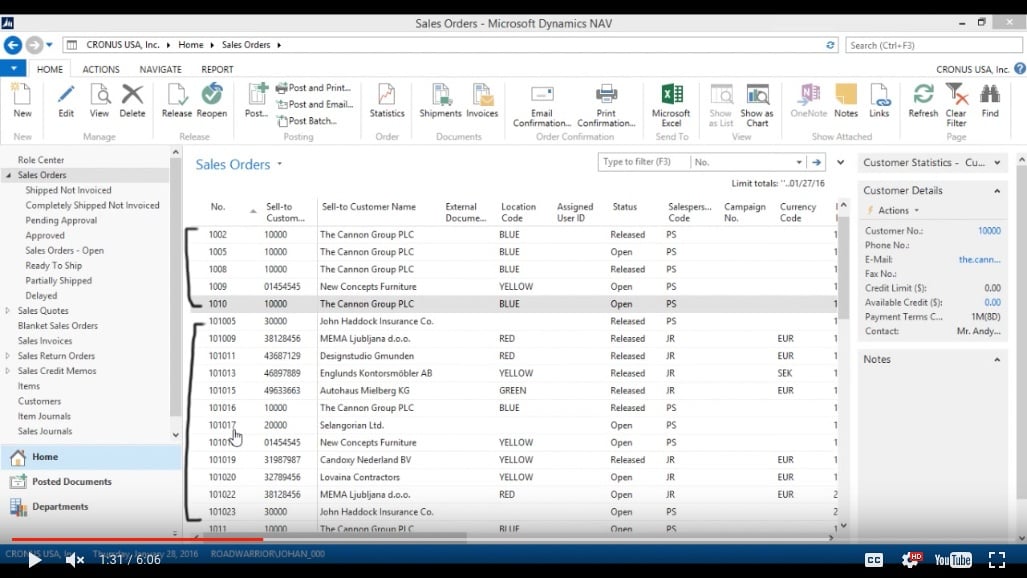Open the Statistics icon in Order group

click(387, 96)
